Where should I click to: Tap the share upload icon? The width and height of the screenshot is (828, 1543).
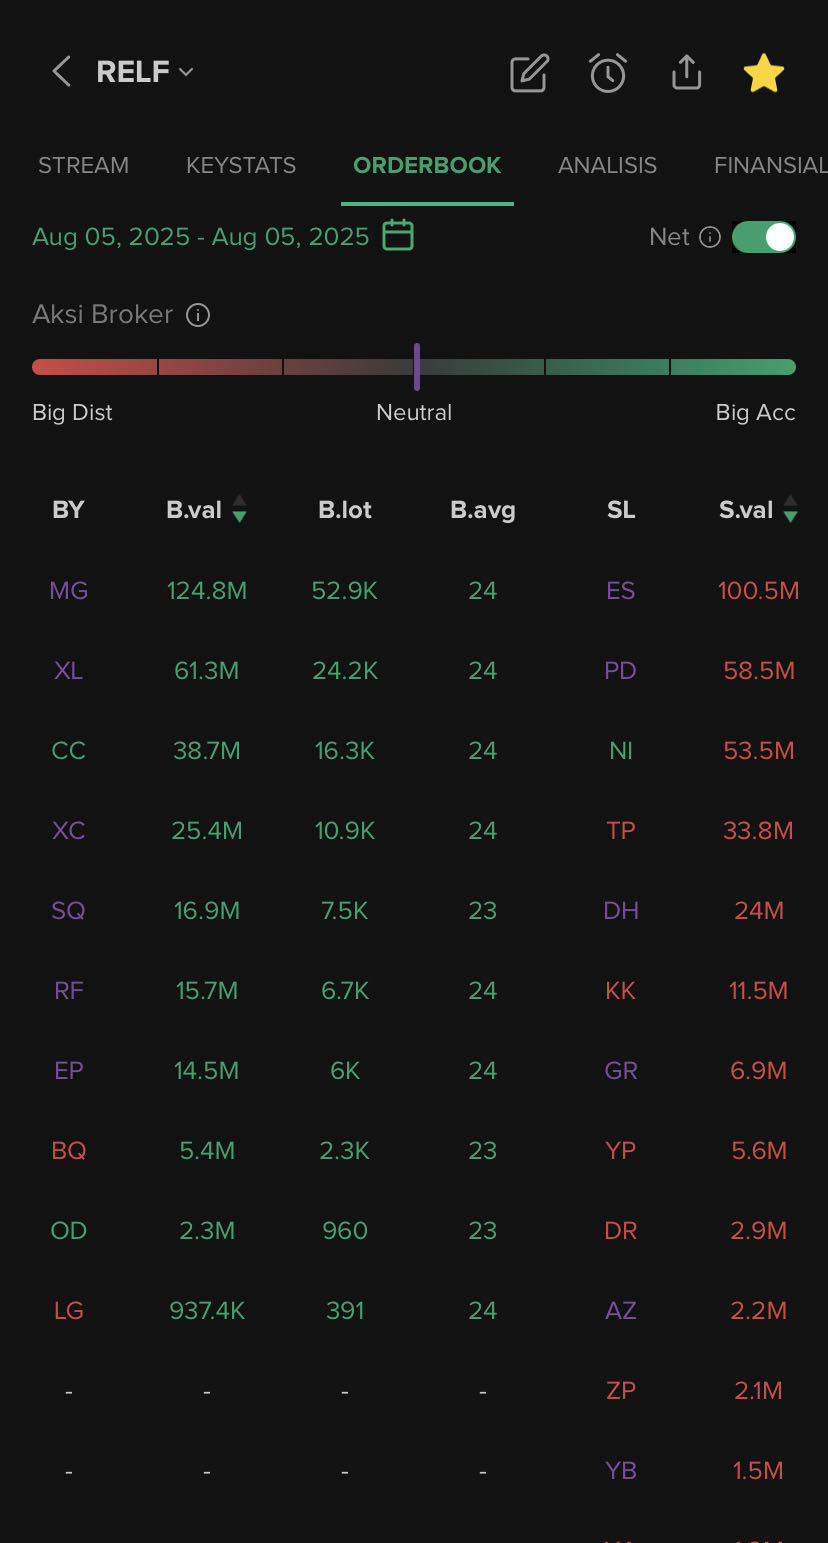(x=686, y=72)
